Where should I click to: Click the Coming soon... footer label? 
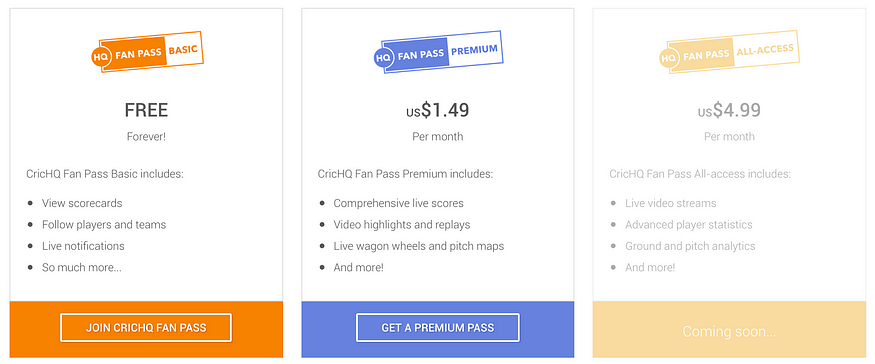pos(729,332)
